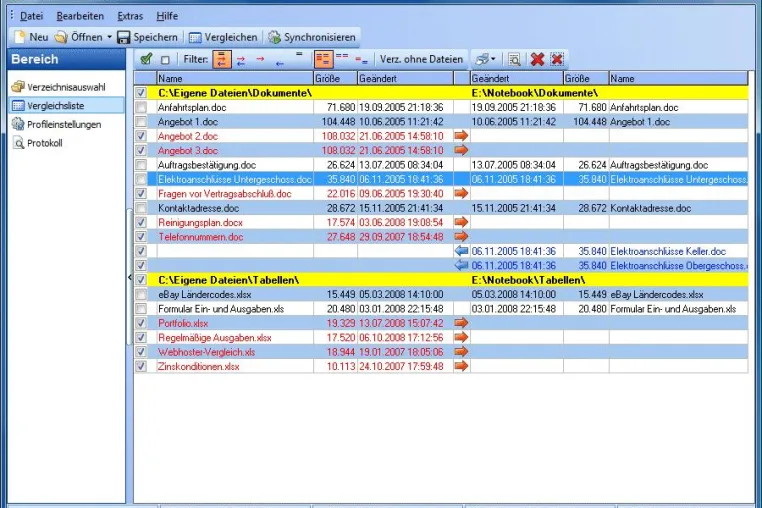Image resolution: width=762 pixels, height=508 pixels.
Task: Toggle the identical files equals-sign filter
Action: click(299, 54)
